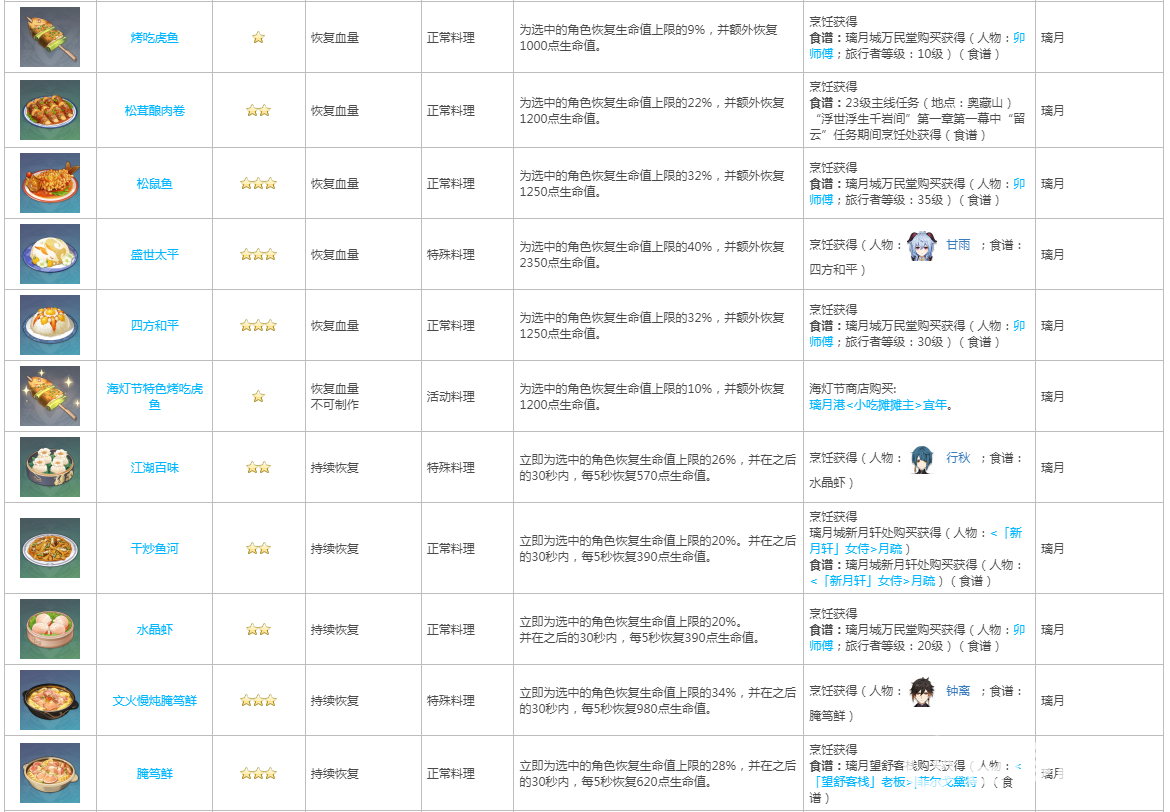Click the 文火慢炖腌笃鲜 dish image
Image resolution: width=1170 pixels, height=812 pixels.
pos(50,700)
